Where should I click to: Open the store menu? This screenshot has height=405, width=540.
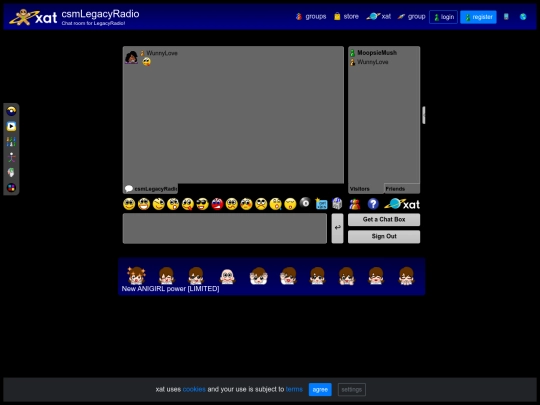346,17
